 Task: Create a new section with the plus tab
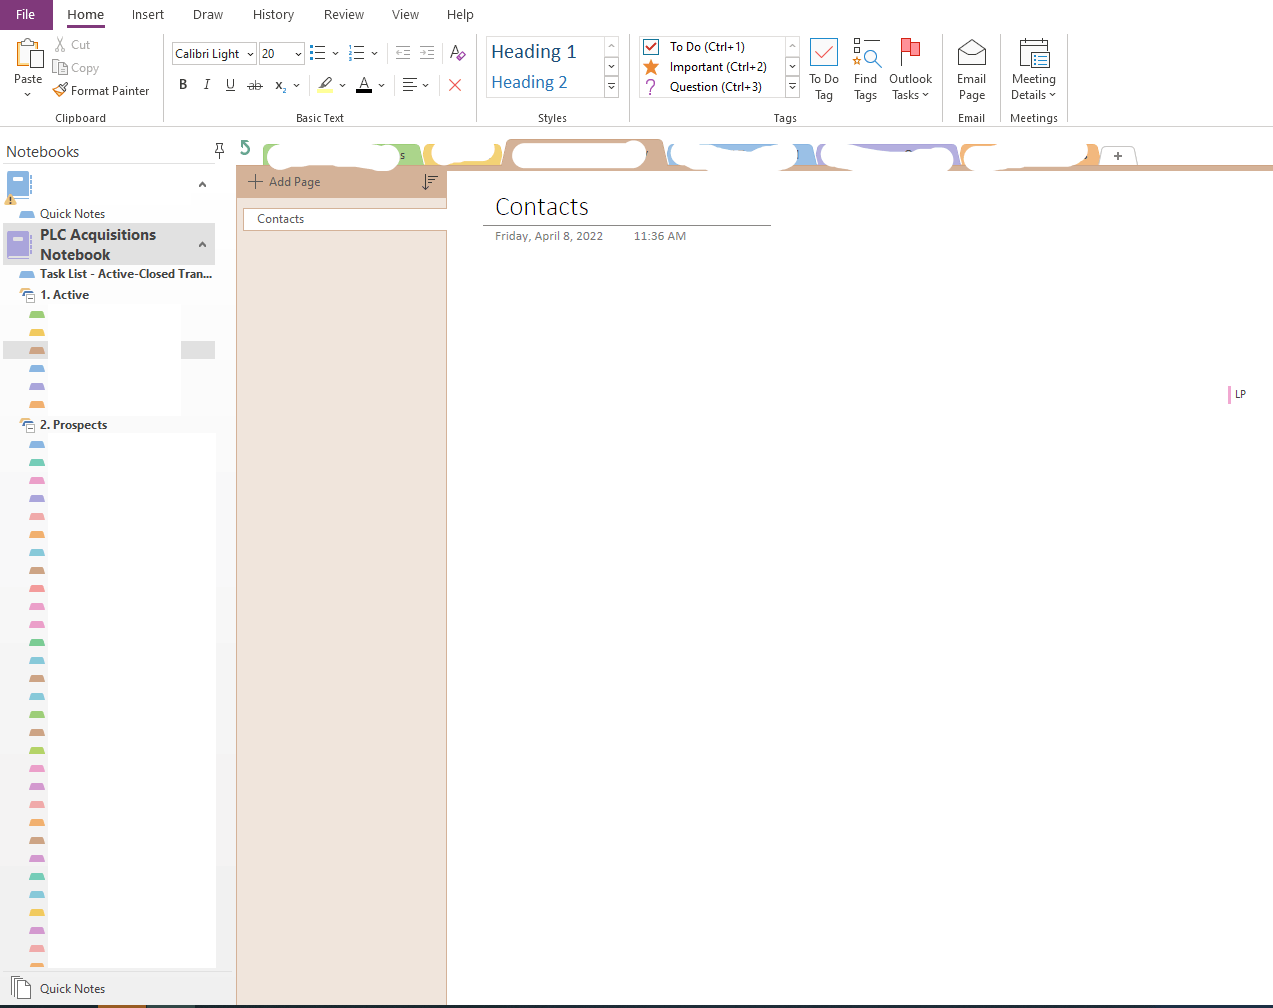click(x=1118, y=156)
